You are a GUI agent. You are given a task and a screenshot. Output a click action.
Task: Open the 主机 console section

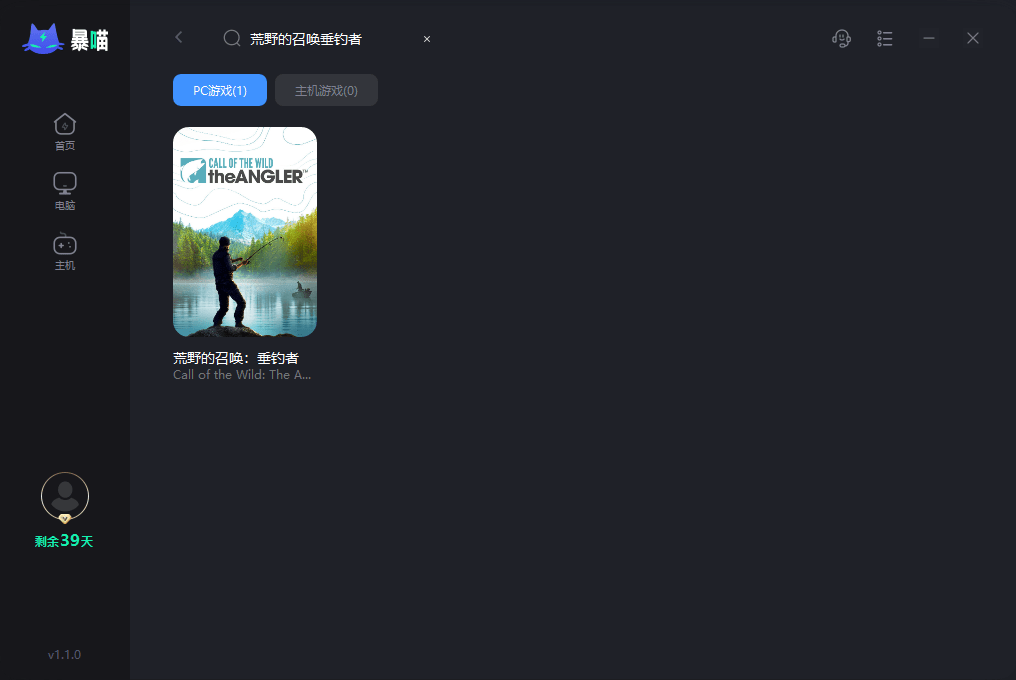(x=65, y=252)
